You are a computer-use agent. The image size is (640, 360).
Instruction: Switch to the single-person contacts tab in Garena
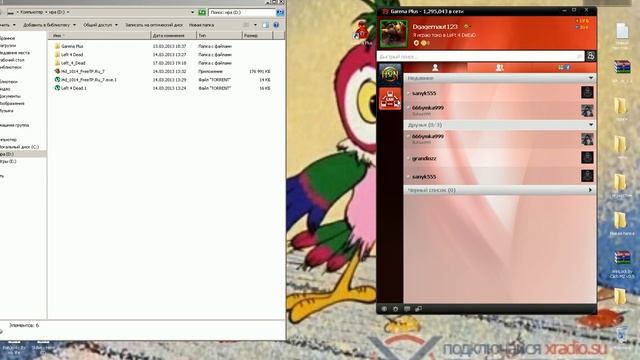pos(435,68)
